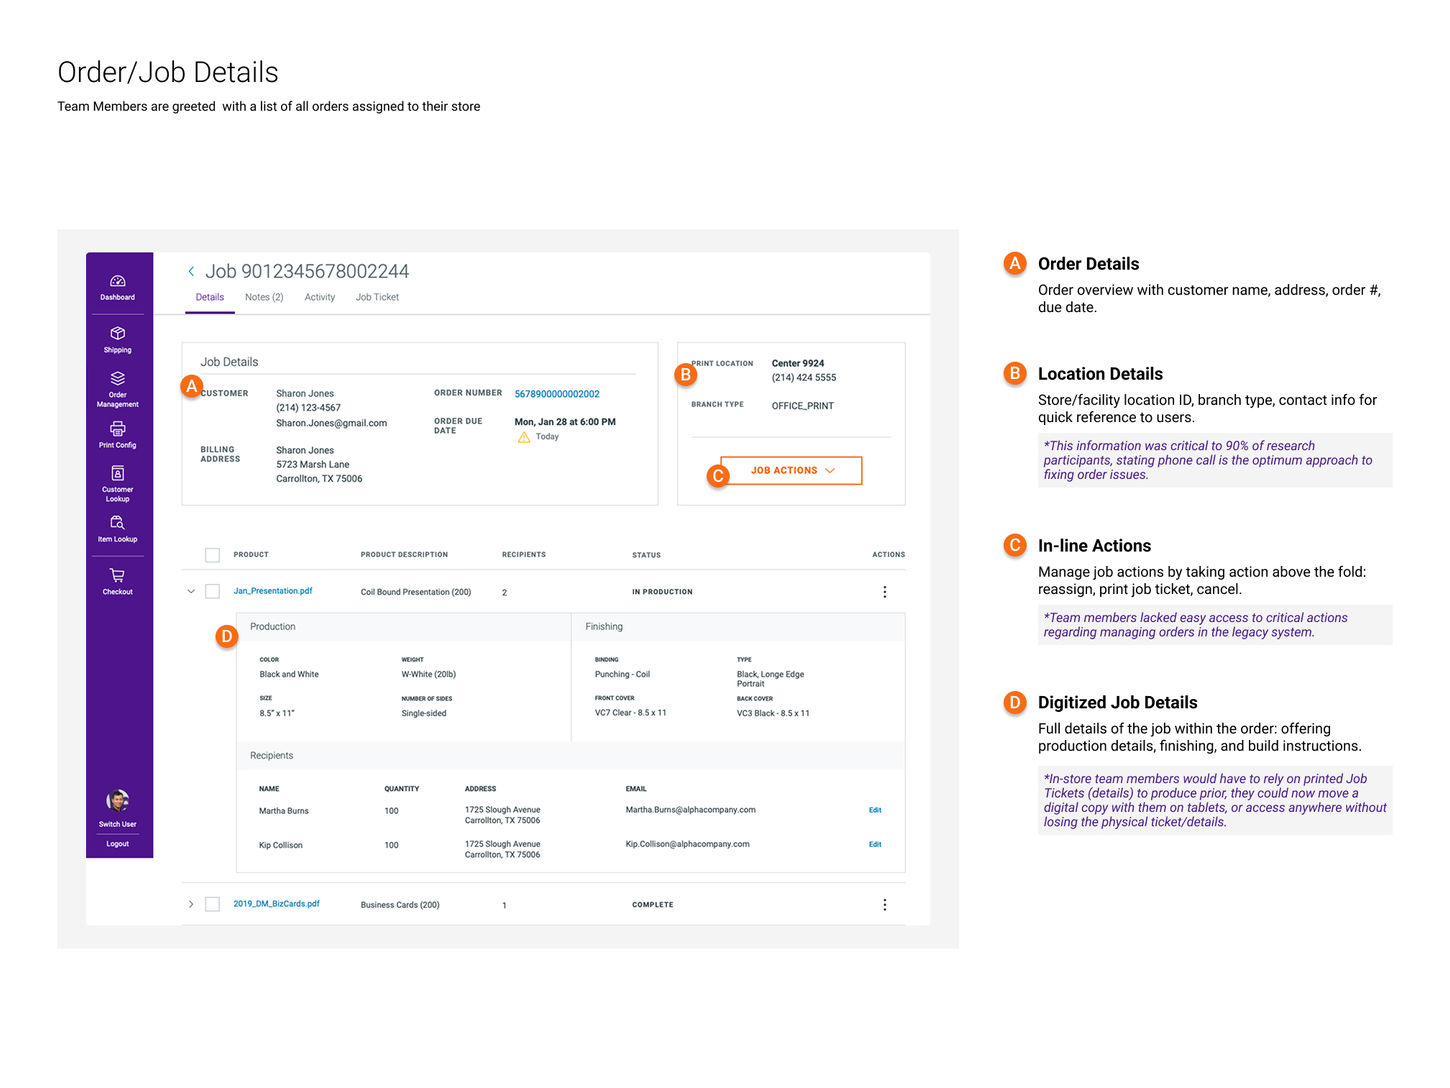Go to Shipping in the sidebar
This screenshot has width=1450, height=1088.
[117, 334]
